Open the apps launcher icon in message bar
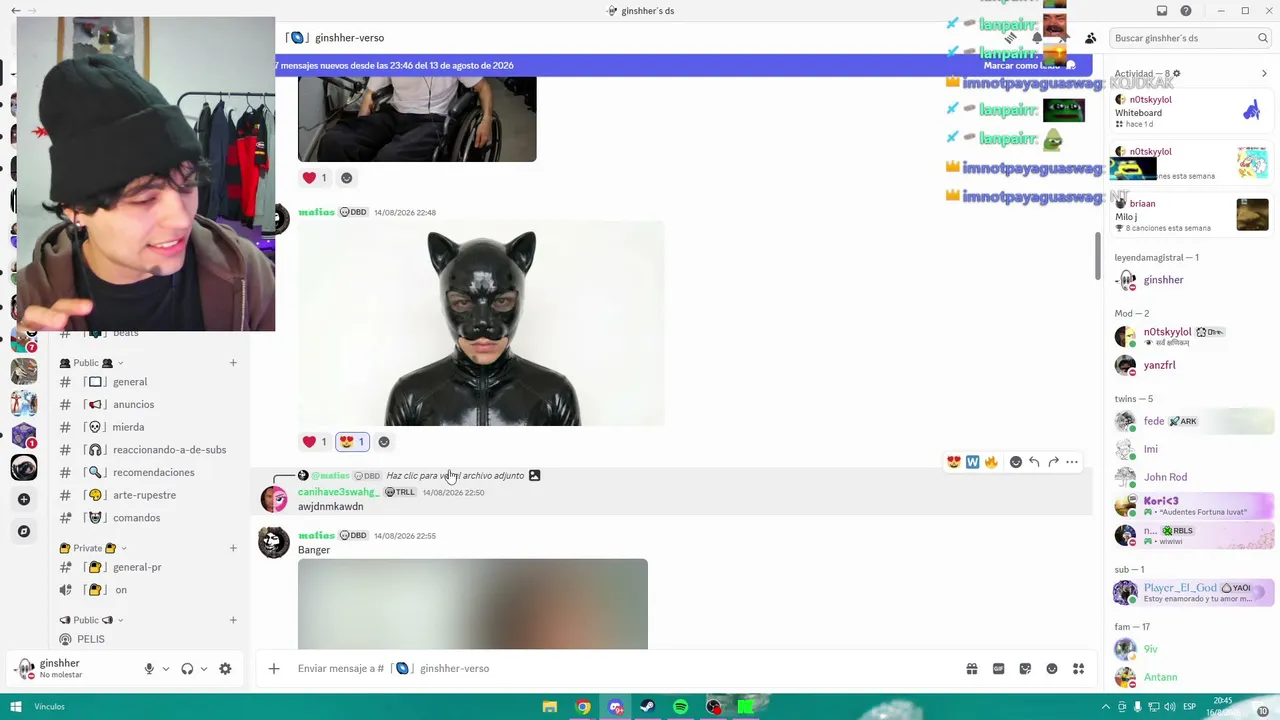Screen dimensions: 1280x720 [x=1078, y=669]
